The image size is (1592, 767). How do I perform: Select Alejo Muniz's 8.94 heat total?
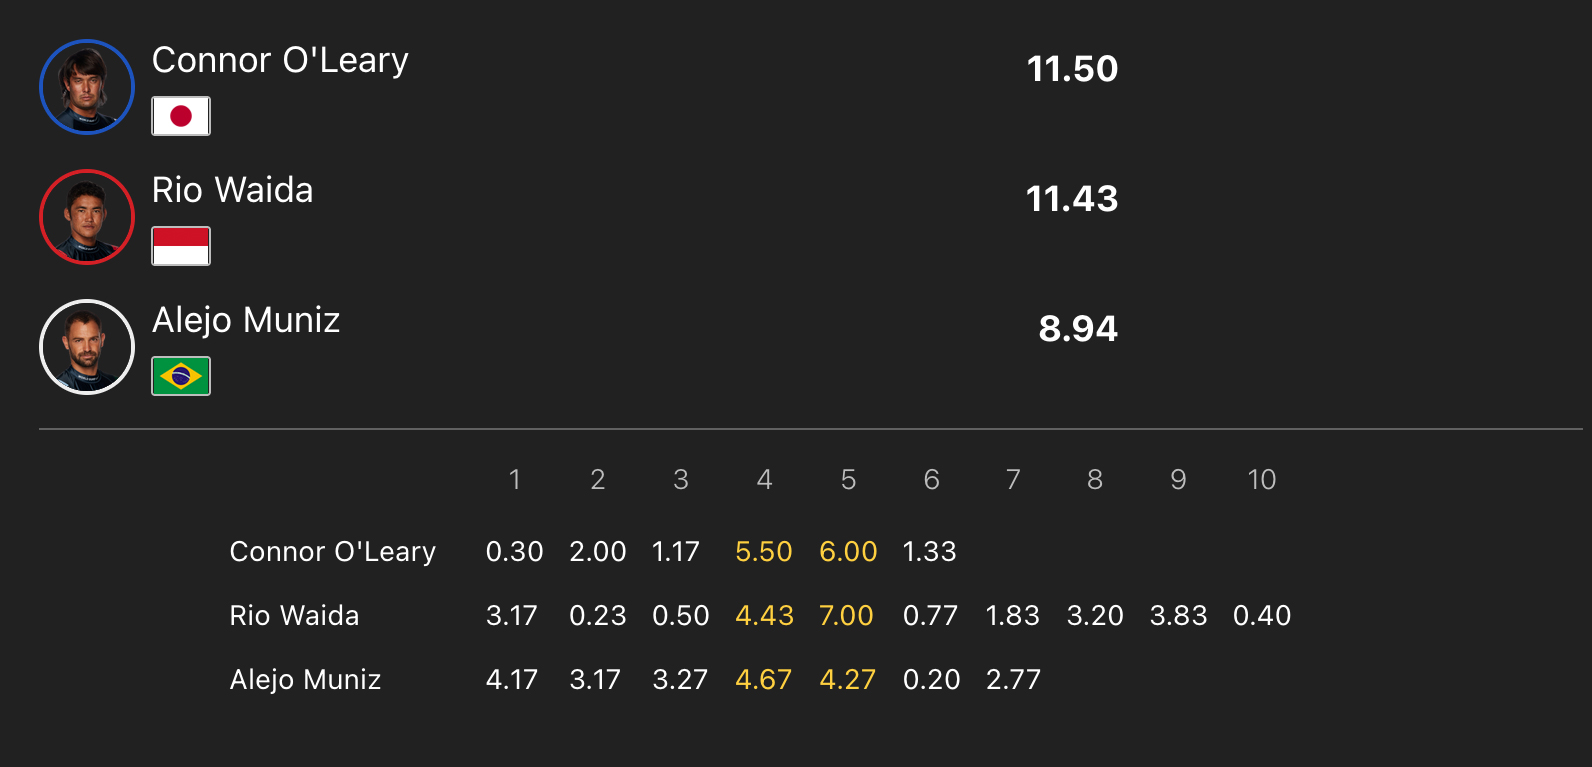pyautogui.click(x=1078, y=329)
